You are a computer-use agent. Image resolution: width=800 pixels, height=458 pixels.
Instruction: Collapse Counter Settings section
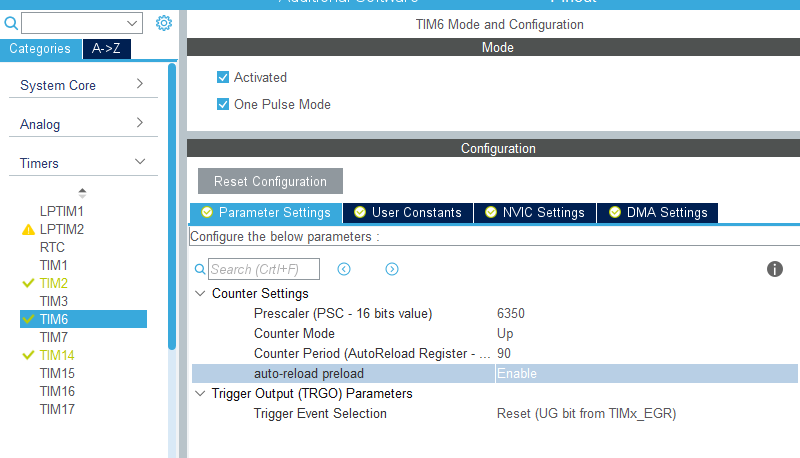(201, 293)
